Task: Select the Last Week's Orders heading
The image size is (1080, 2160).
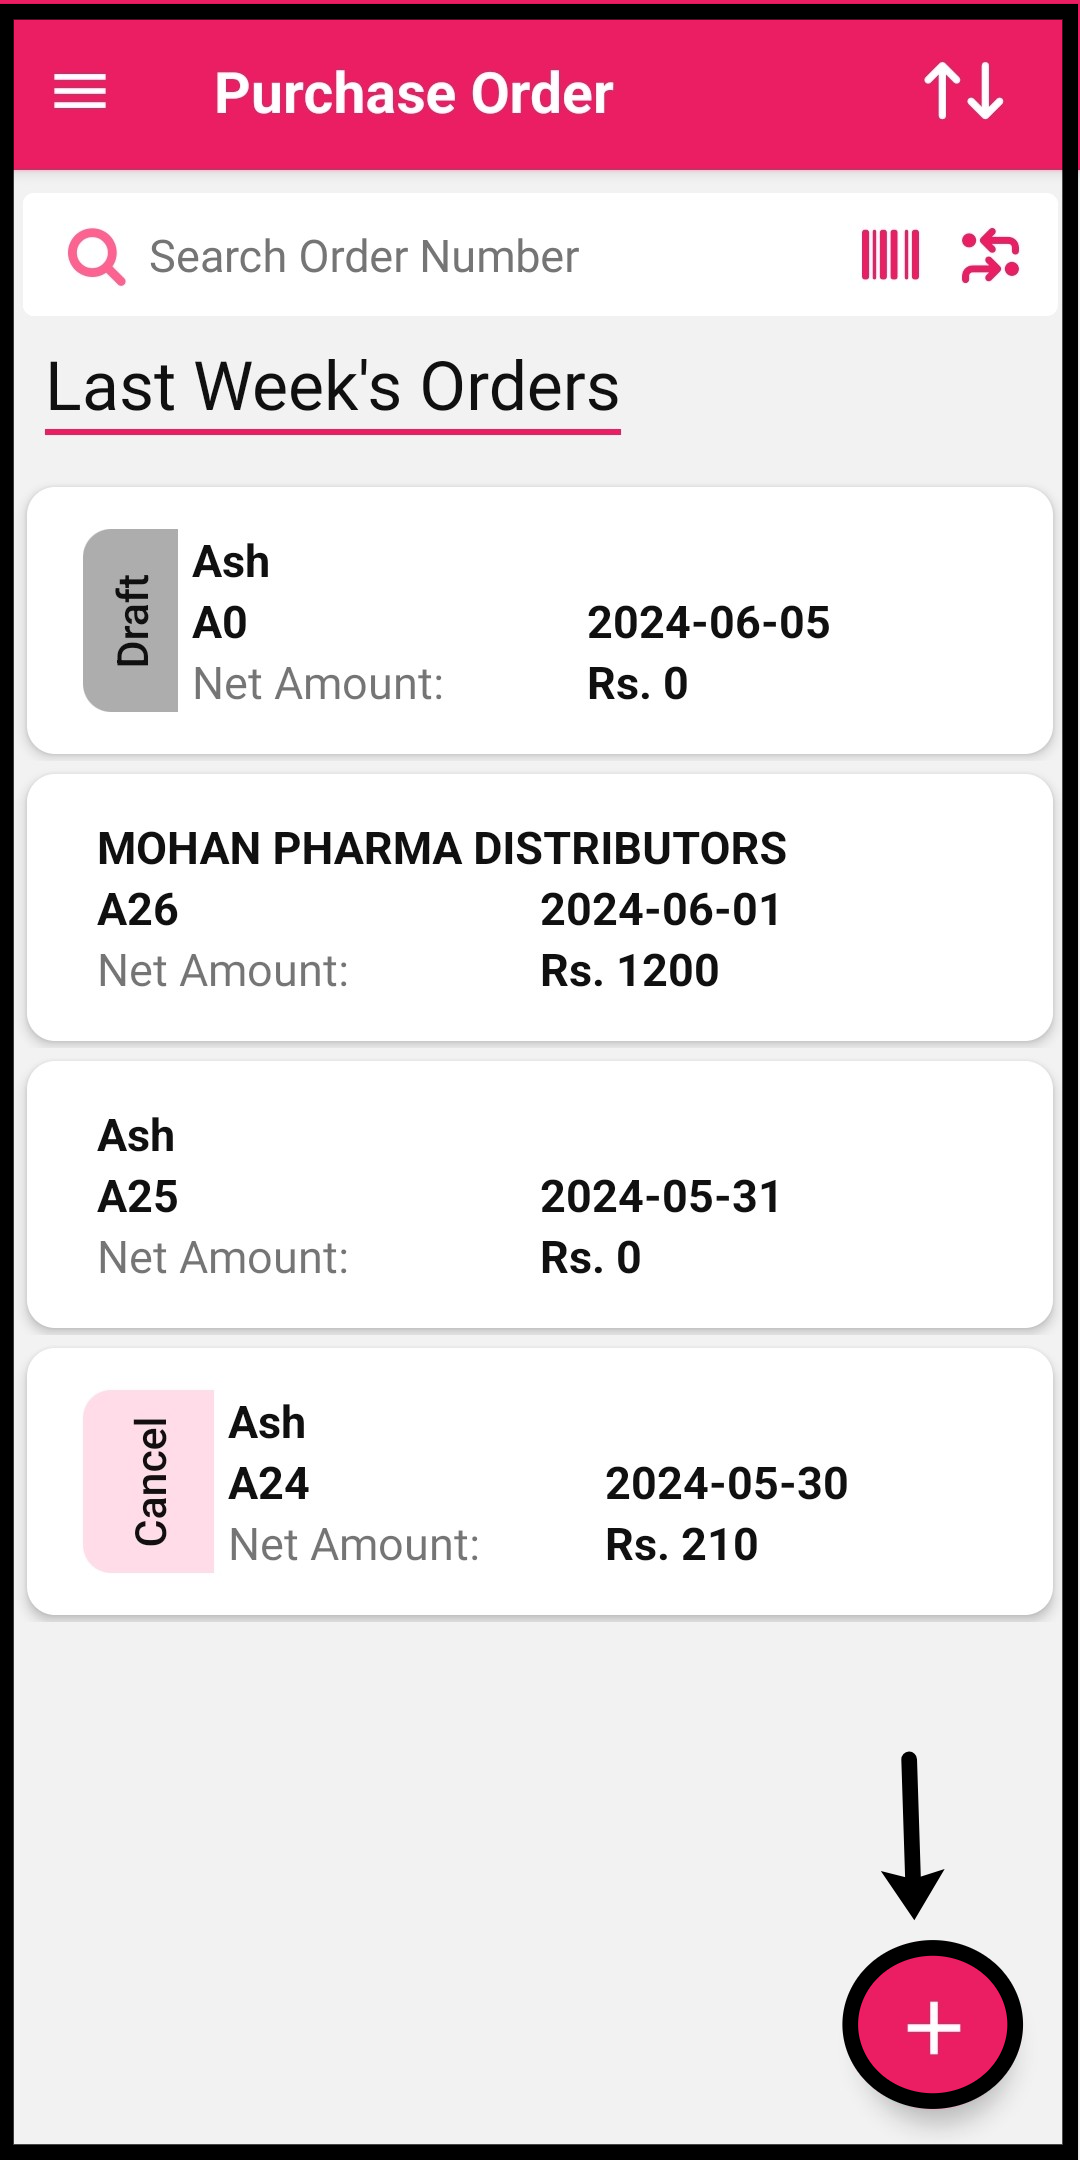Action: (333, 387)
